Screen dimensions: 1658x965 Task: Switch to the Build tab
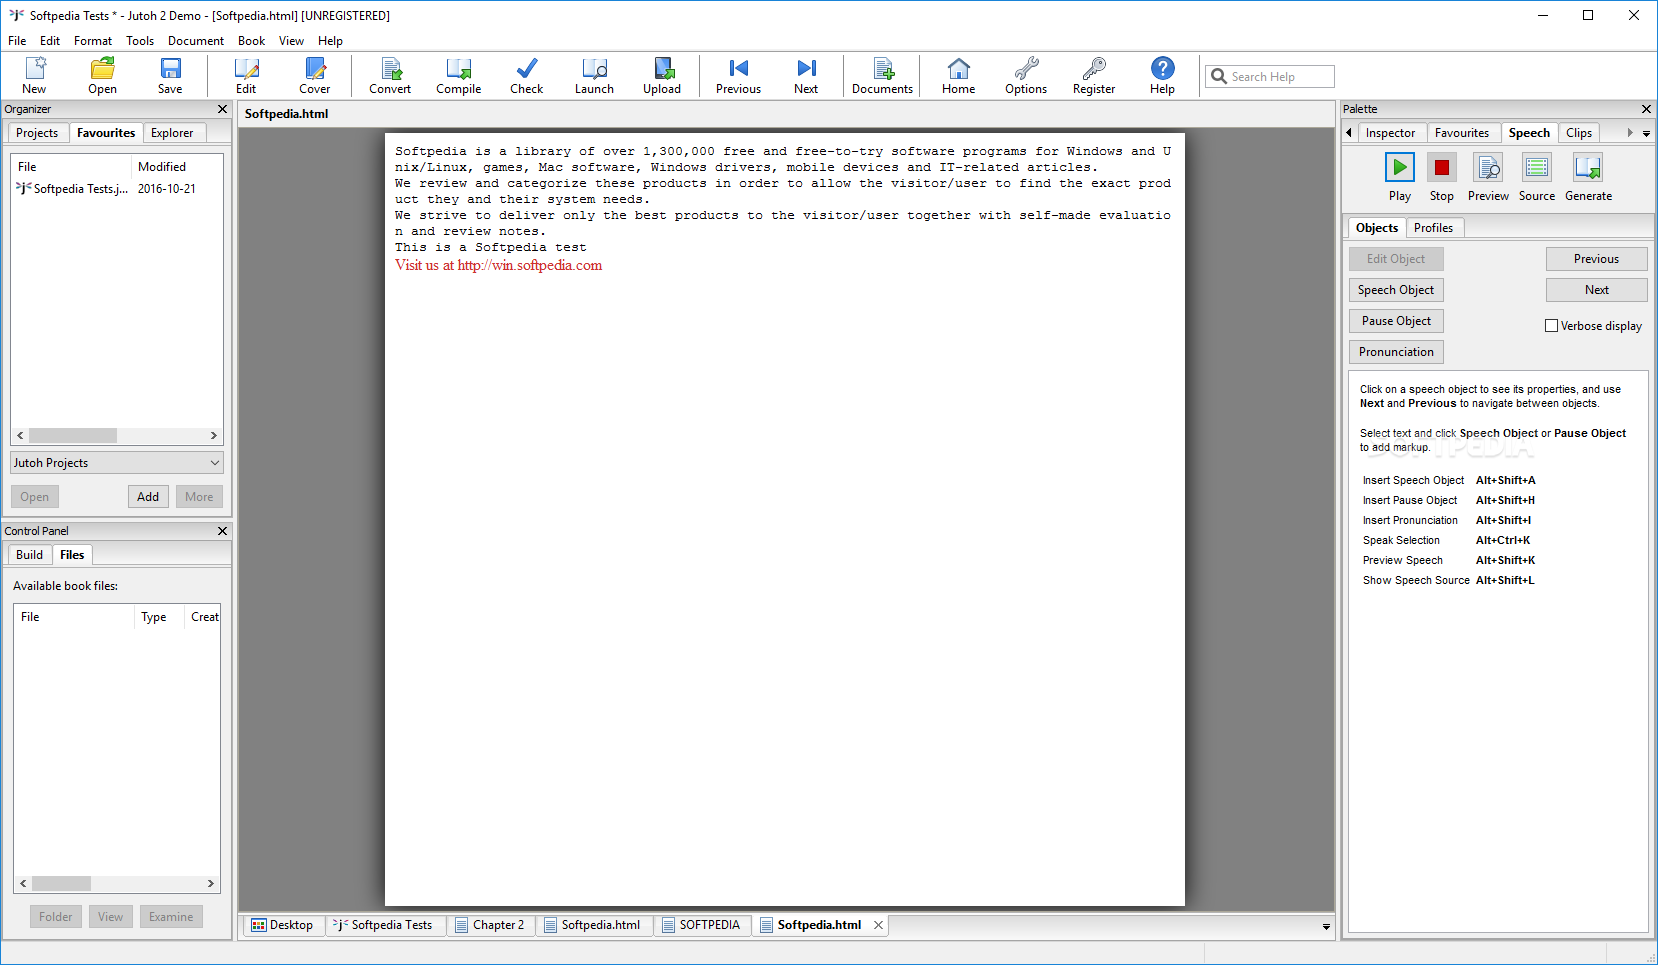pos(30,555)
